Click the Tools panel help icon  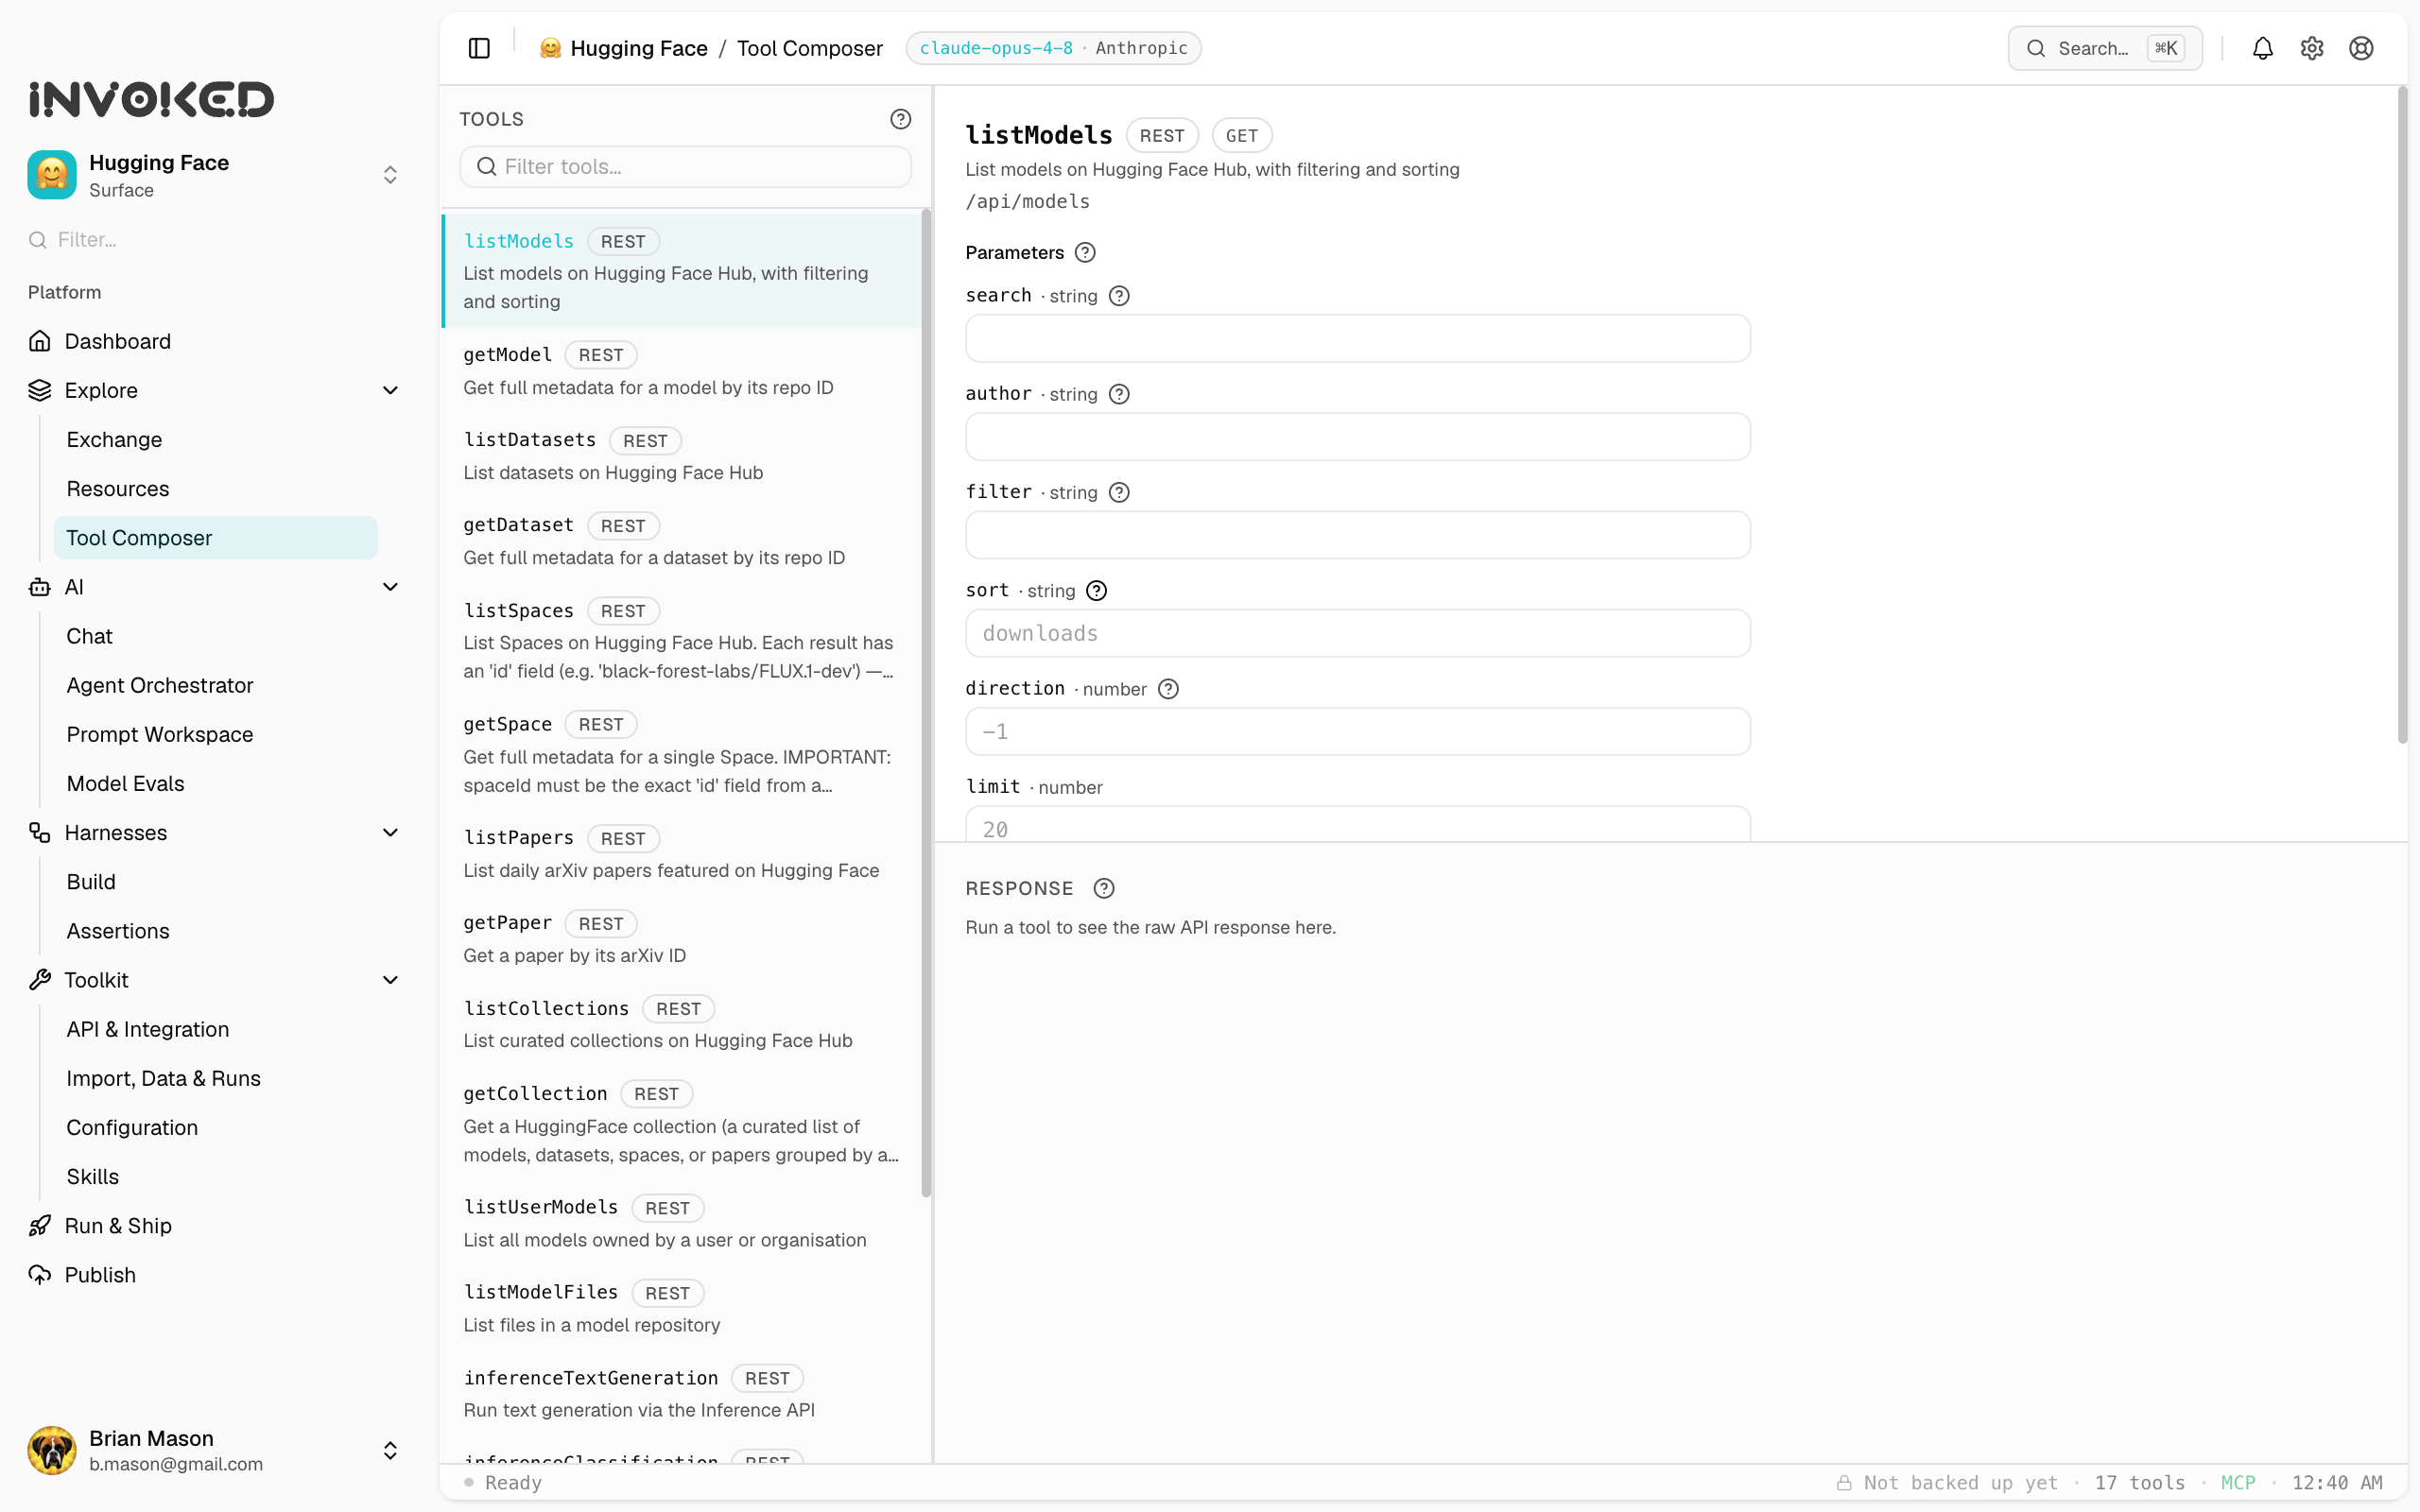[x=900, y=119]
